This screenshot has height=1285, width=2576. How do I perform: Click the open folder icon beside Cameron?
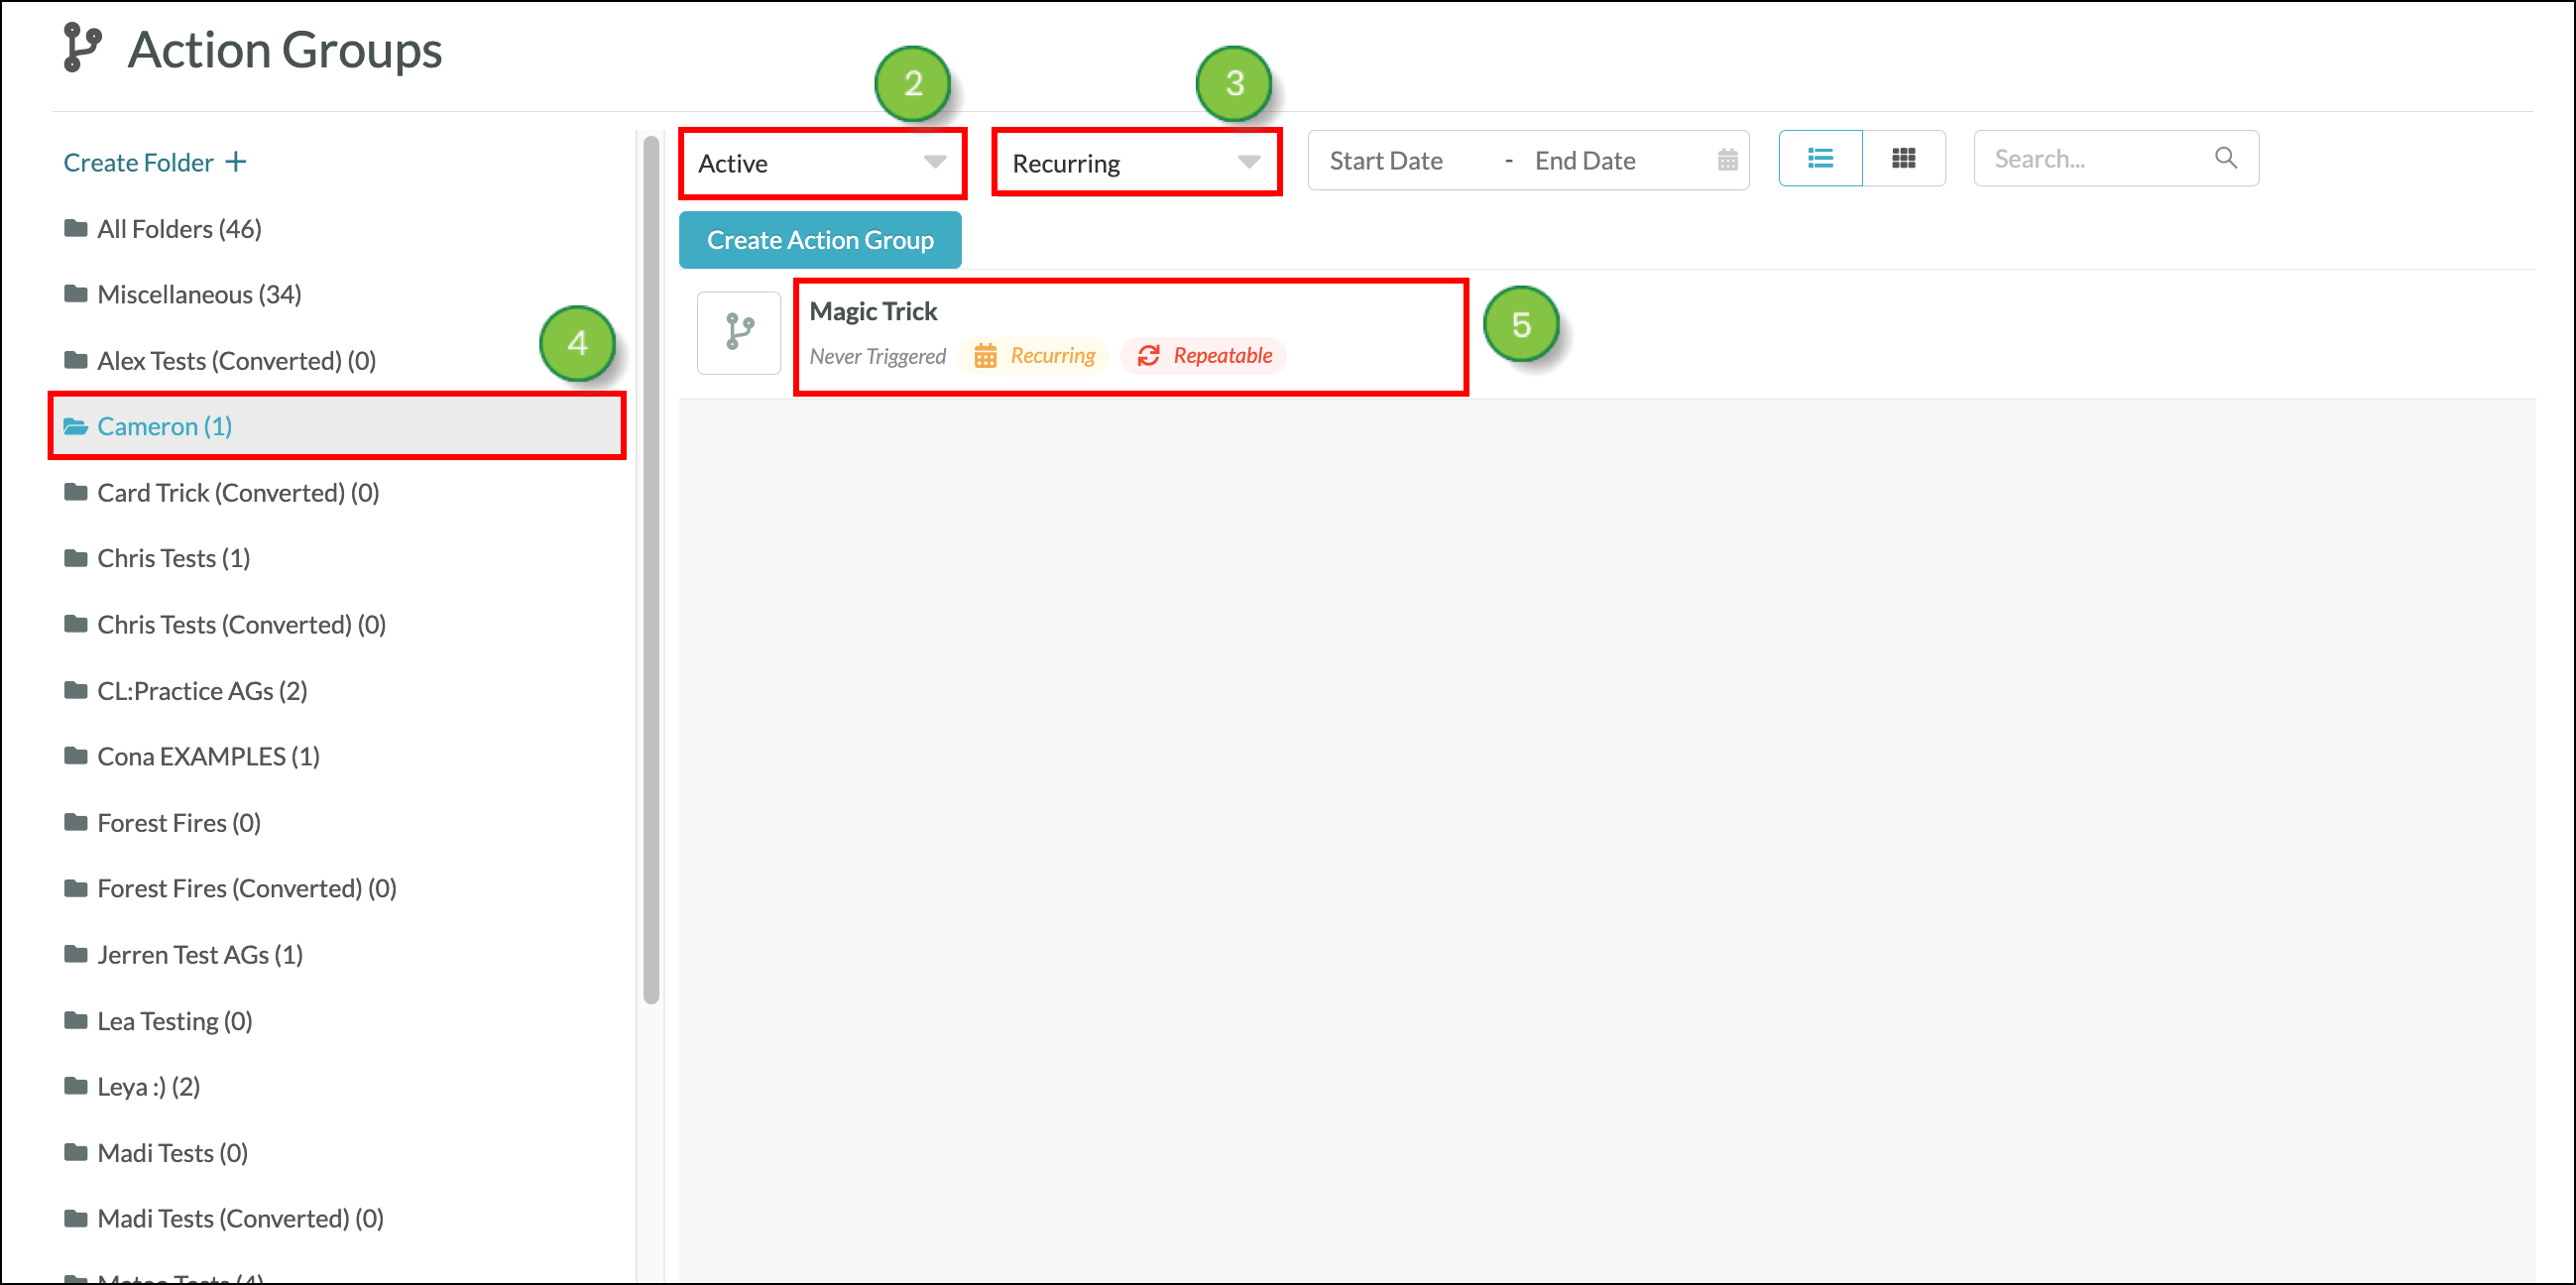pyautogui.click(x=76, y=426)
